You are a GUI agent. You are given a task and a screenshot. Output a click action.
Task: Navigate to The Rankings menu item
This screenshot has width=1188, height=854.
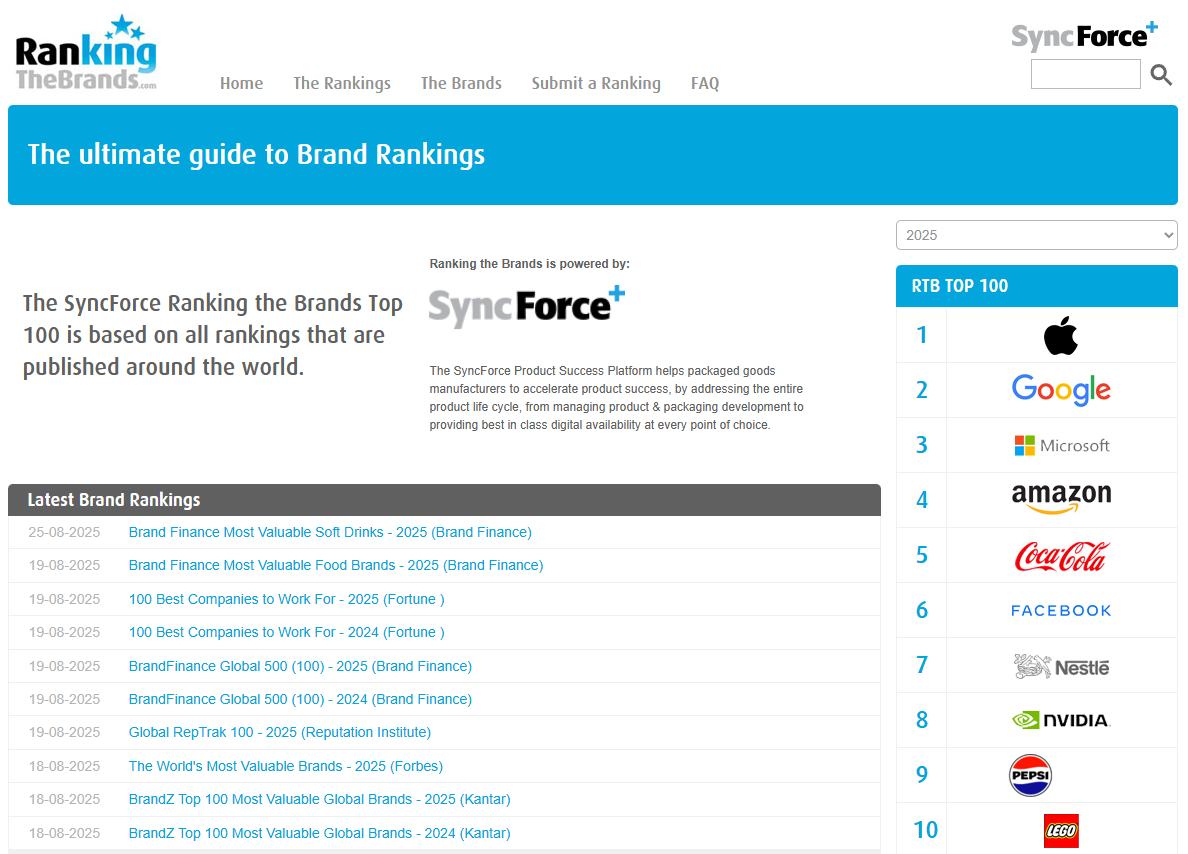point(342,84)
